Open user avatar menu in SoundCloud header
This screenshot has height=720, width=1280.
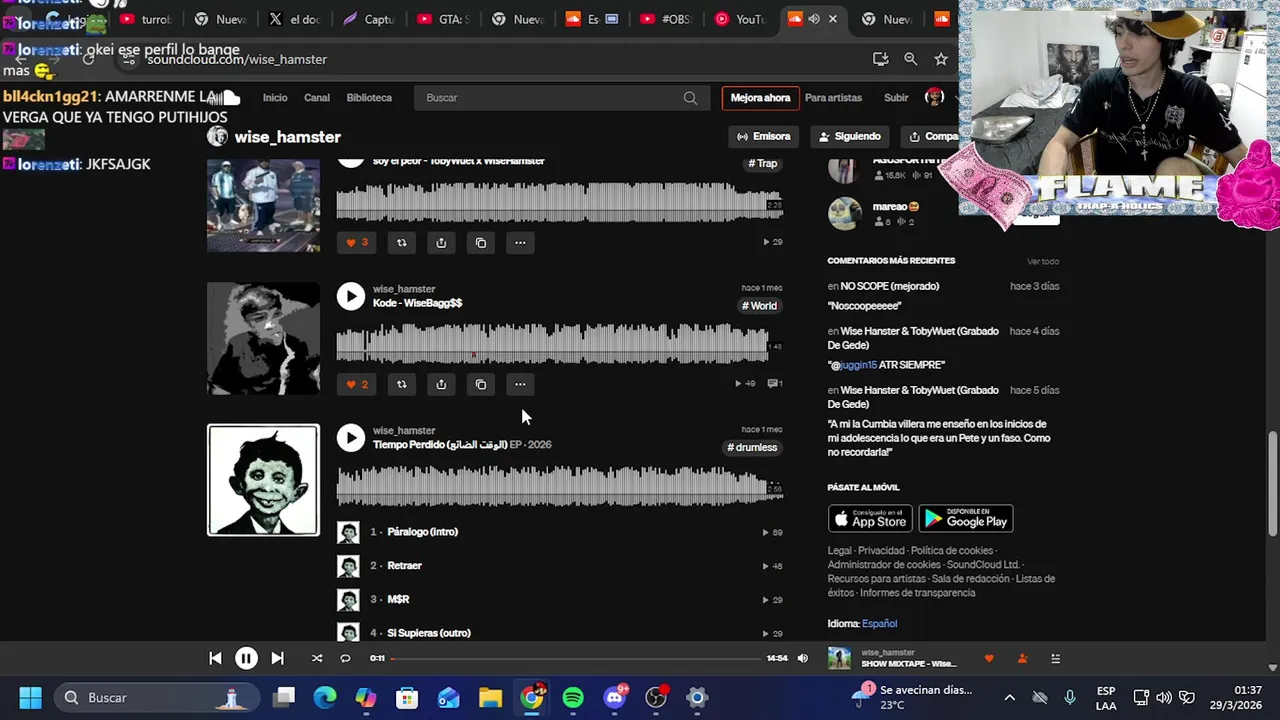pos(935,97)
